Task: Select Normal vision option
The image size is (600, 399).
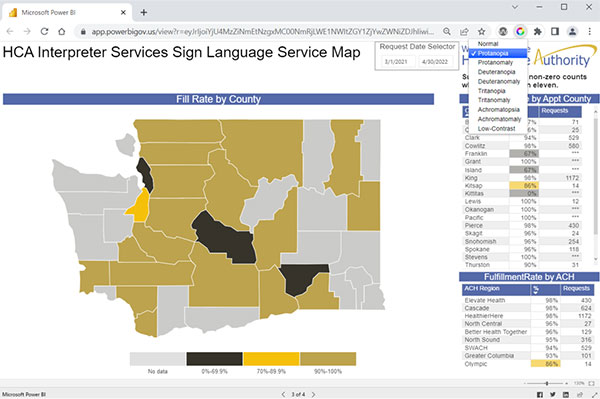Action: 498,44
